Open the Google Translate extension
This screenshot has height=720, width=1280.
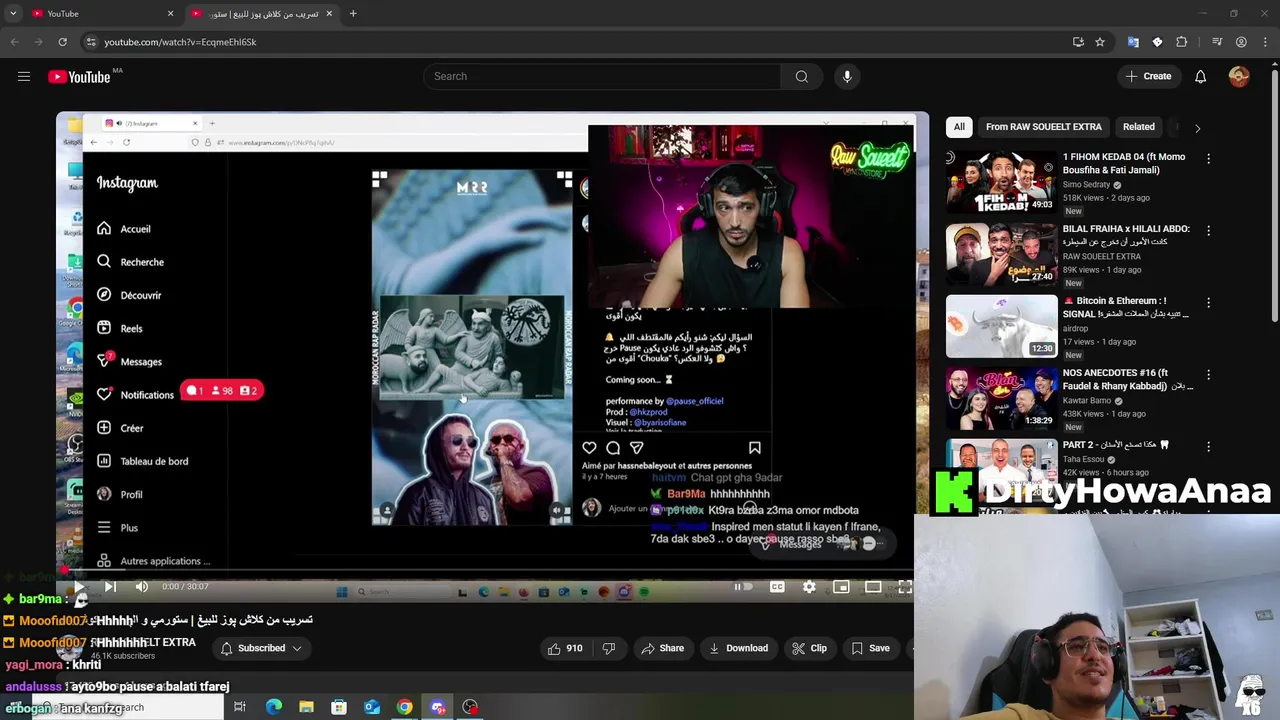click(1133, 42)
